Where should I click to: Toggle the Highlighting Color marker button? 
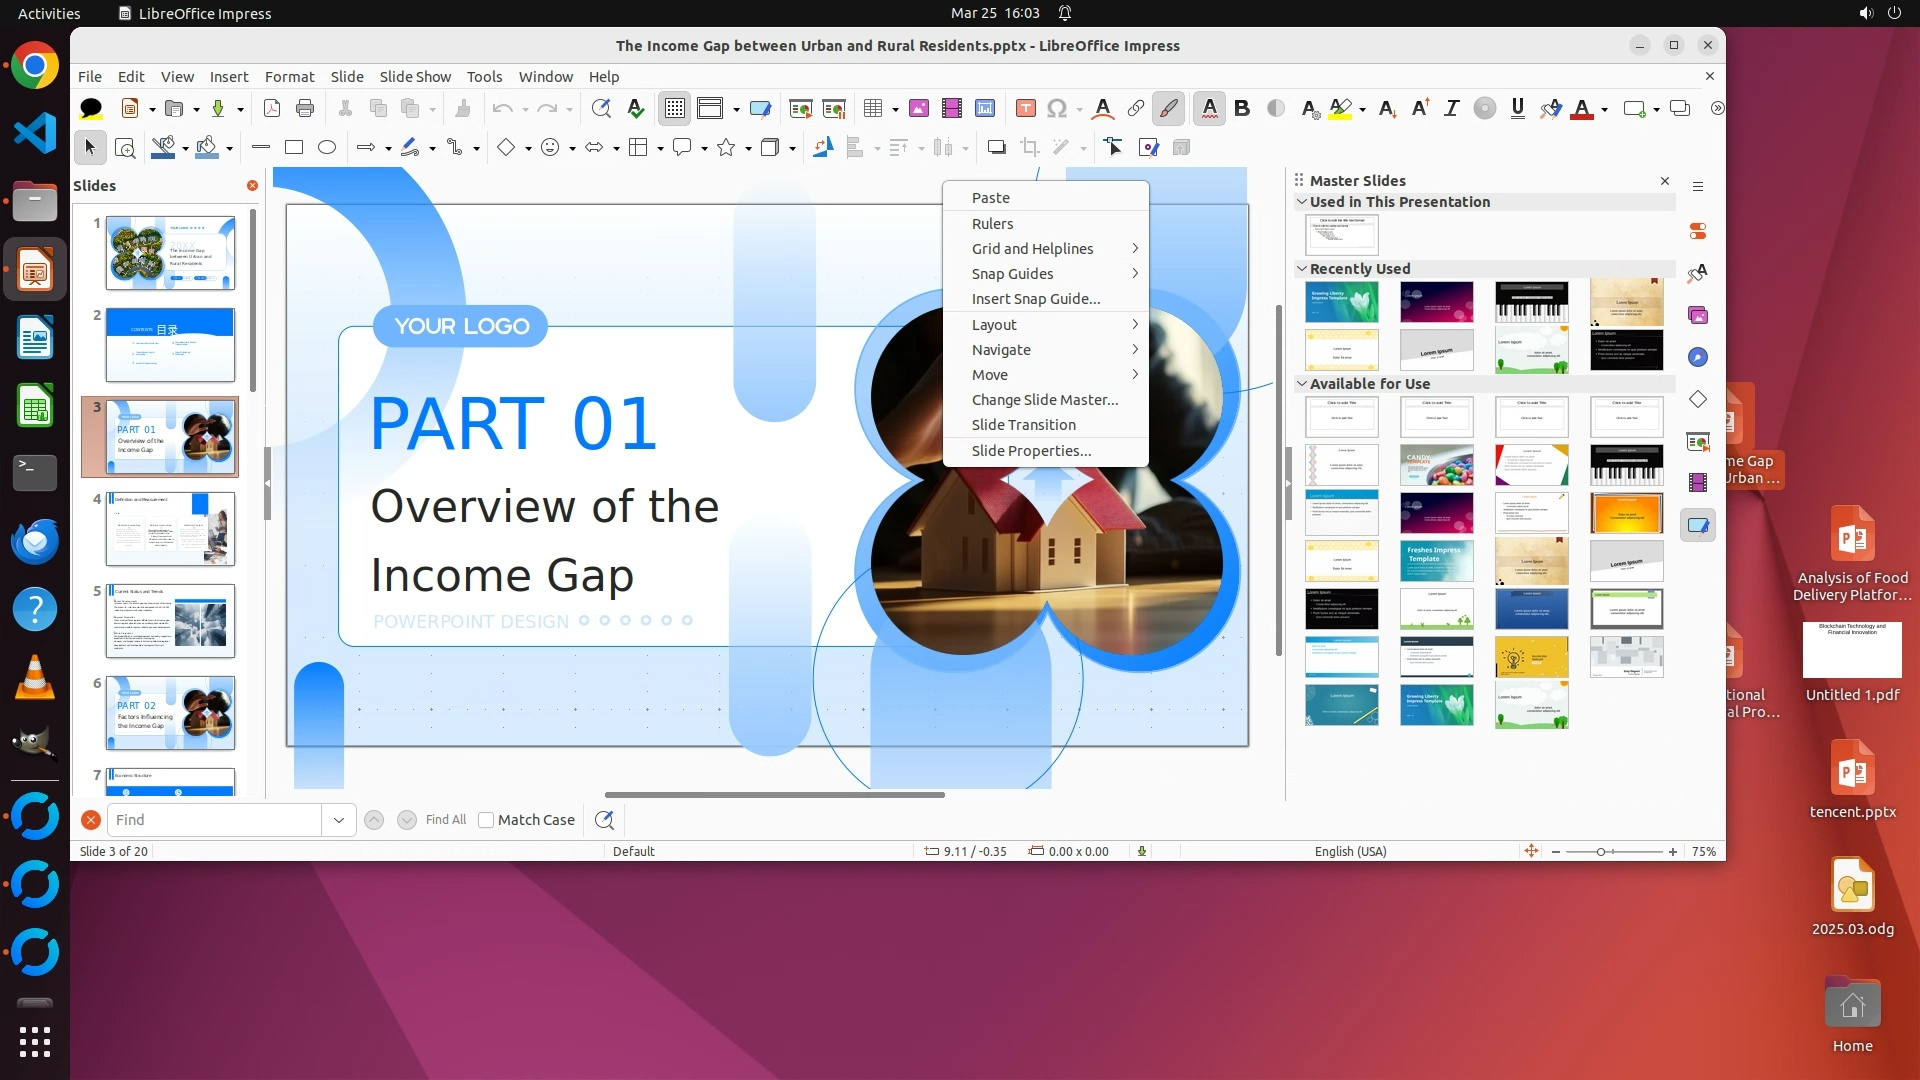1341,108
